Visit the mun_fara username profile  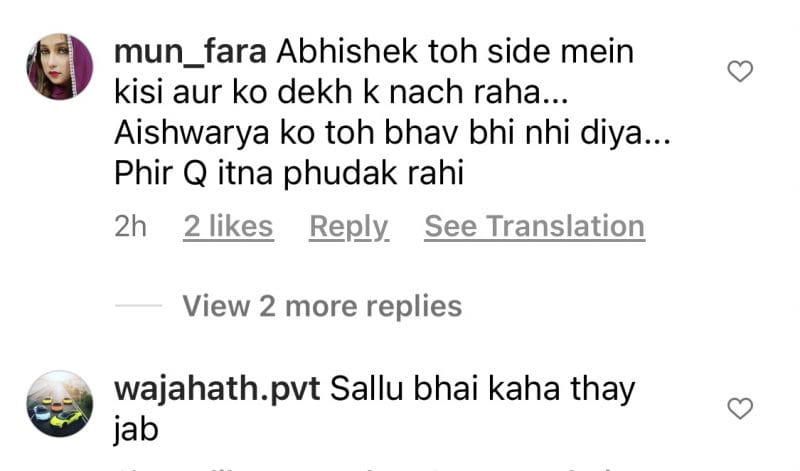pos(190,52)
